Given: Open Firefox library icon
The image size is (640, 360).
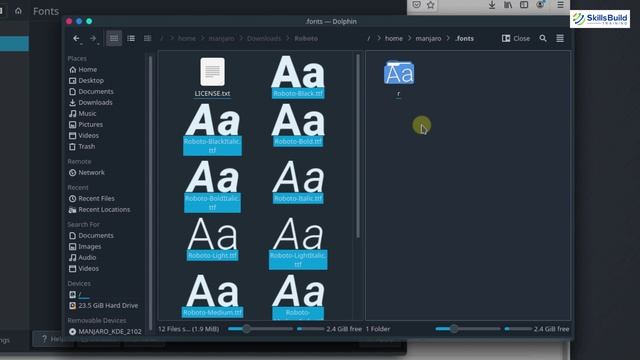Looking at the screenshot, I should pos(508,5).
